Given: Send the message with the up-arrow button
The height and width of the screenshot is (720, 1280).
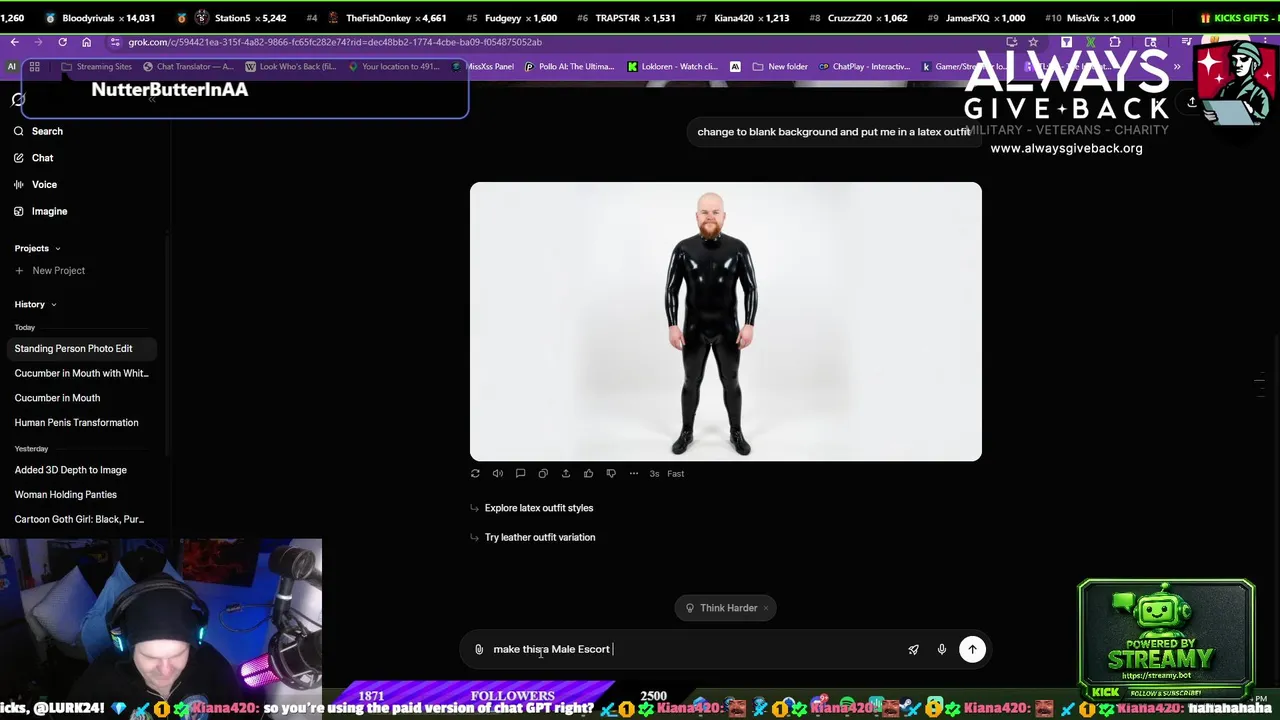Looking at the screenshot, I should pos(972,649).
